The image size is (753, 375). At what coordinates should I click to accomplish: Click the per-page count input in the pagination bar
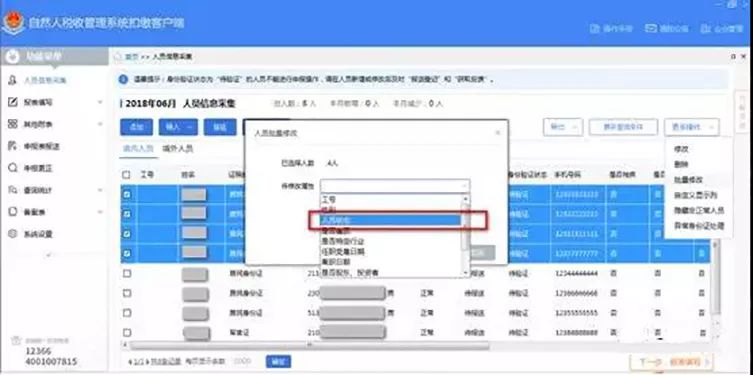(242, 362)
